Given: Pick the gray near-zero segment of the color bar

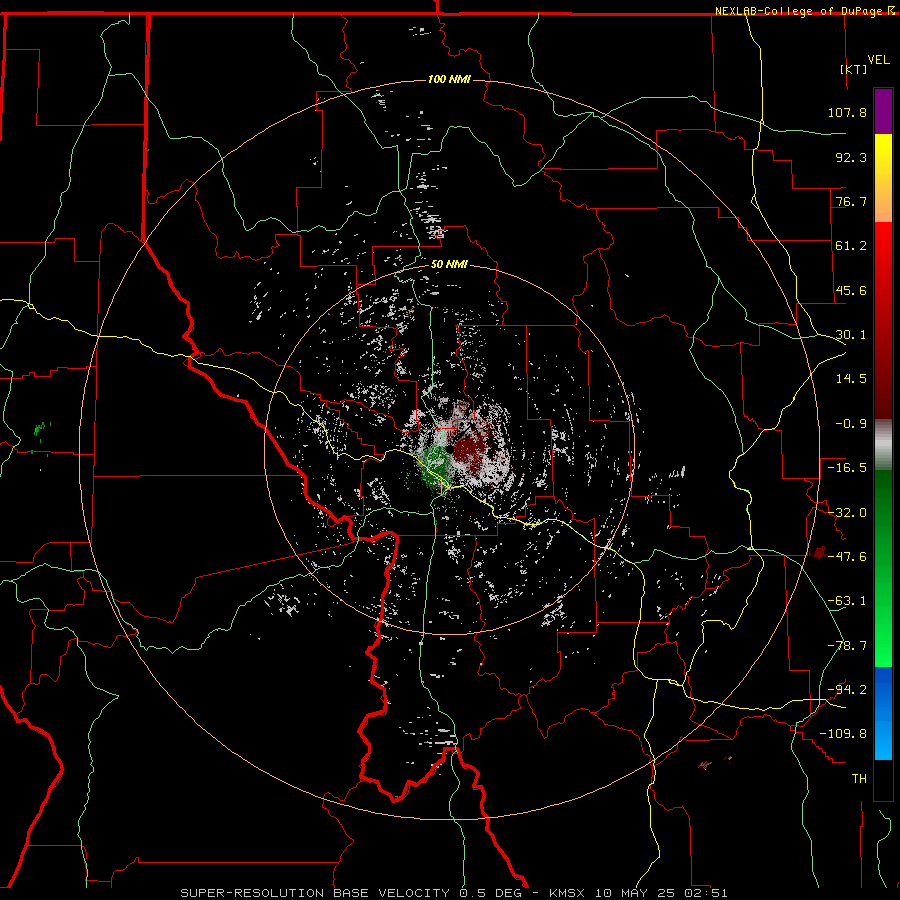Looking at the screenshot, I should [883, 445].
